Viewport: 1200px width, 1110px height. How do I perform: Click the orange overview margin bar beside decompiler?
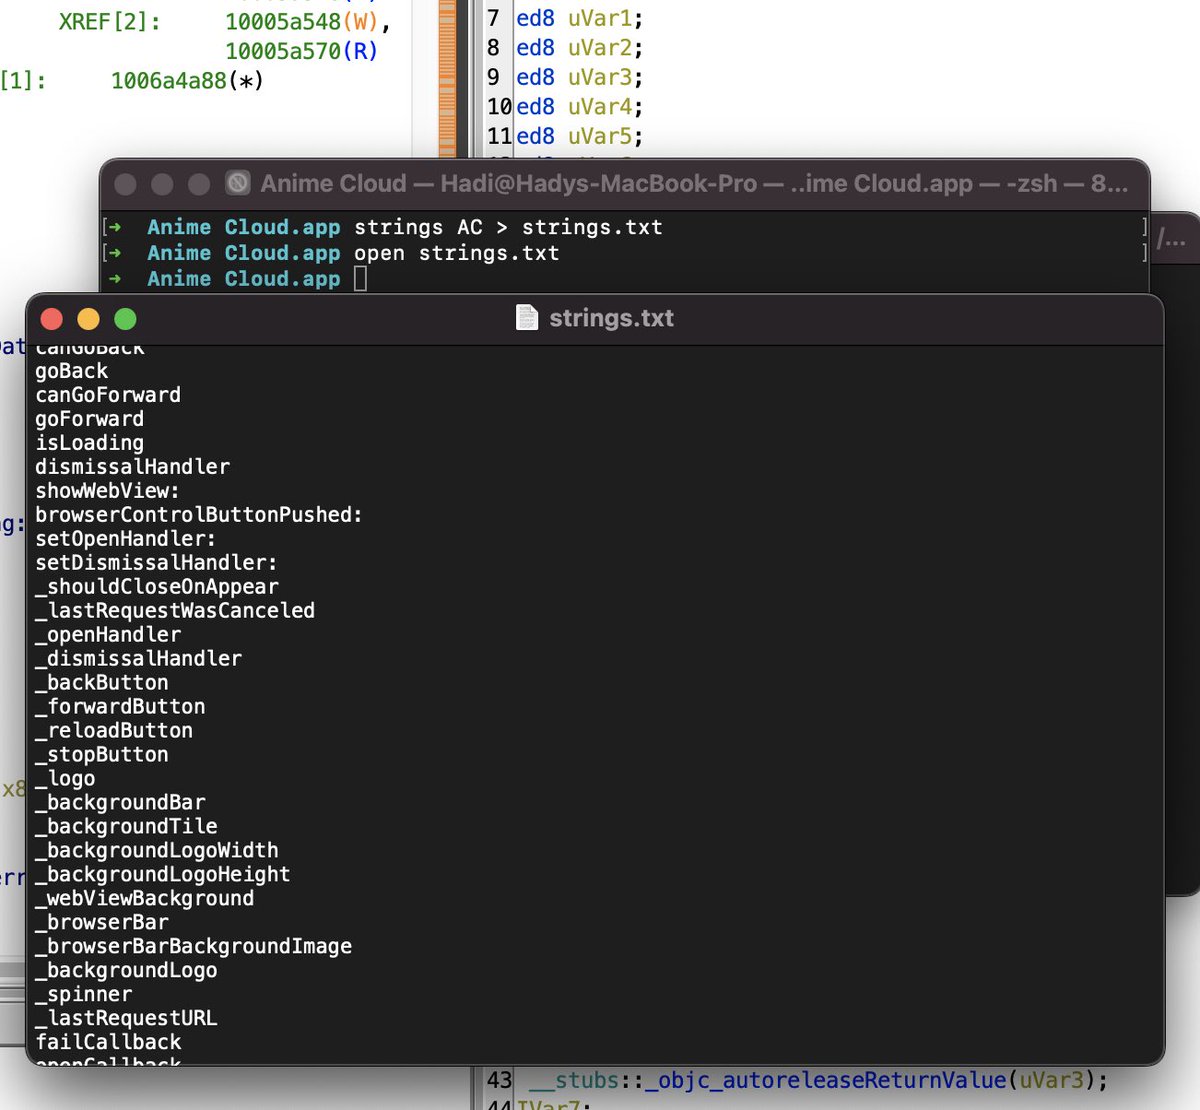(x=447, y=78)
